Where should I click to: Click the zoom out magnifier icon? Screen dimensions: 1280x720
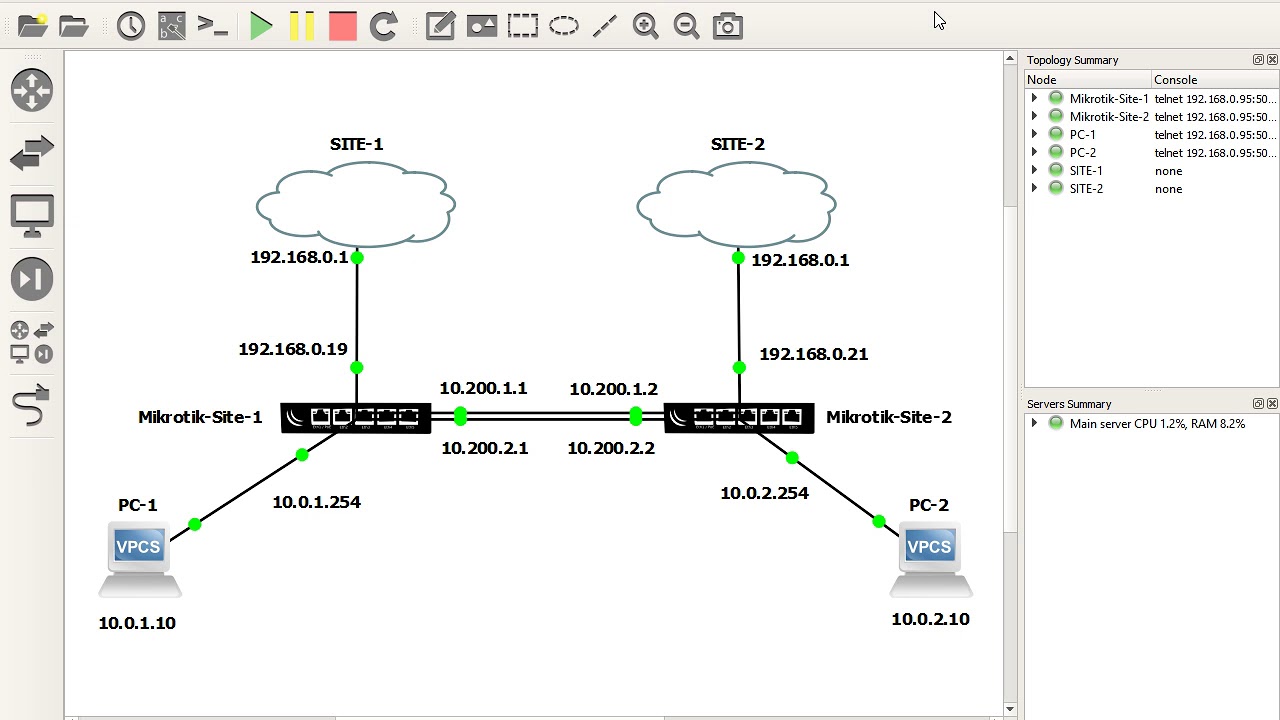pos(687,26)
